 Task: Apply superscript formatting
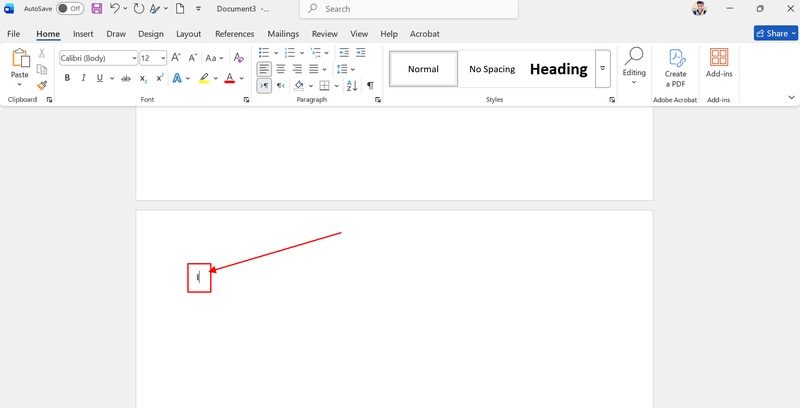pyautogui.click(x=160, y=78)
